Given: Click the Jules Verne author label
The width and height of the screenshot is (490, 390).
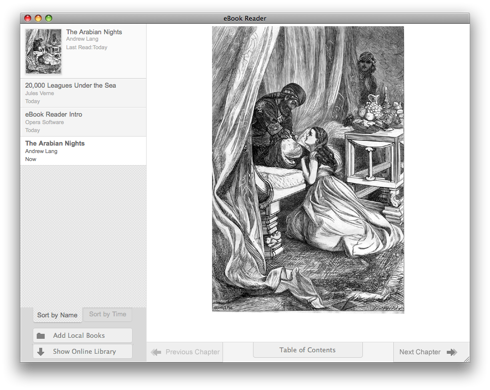Looking at the screenshot, I should (x=39, y=93).
